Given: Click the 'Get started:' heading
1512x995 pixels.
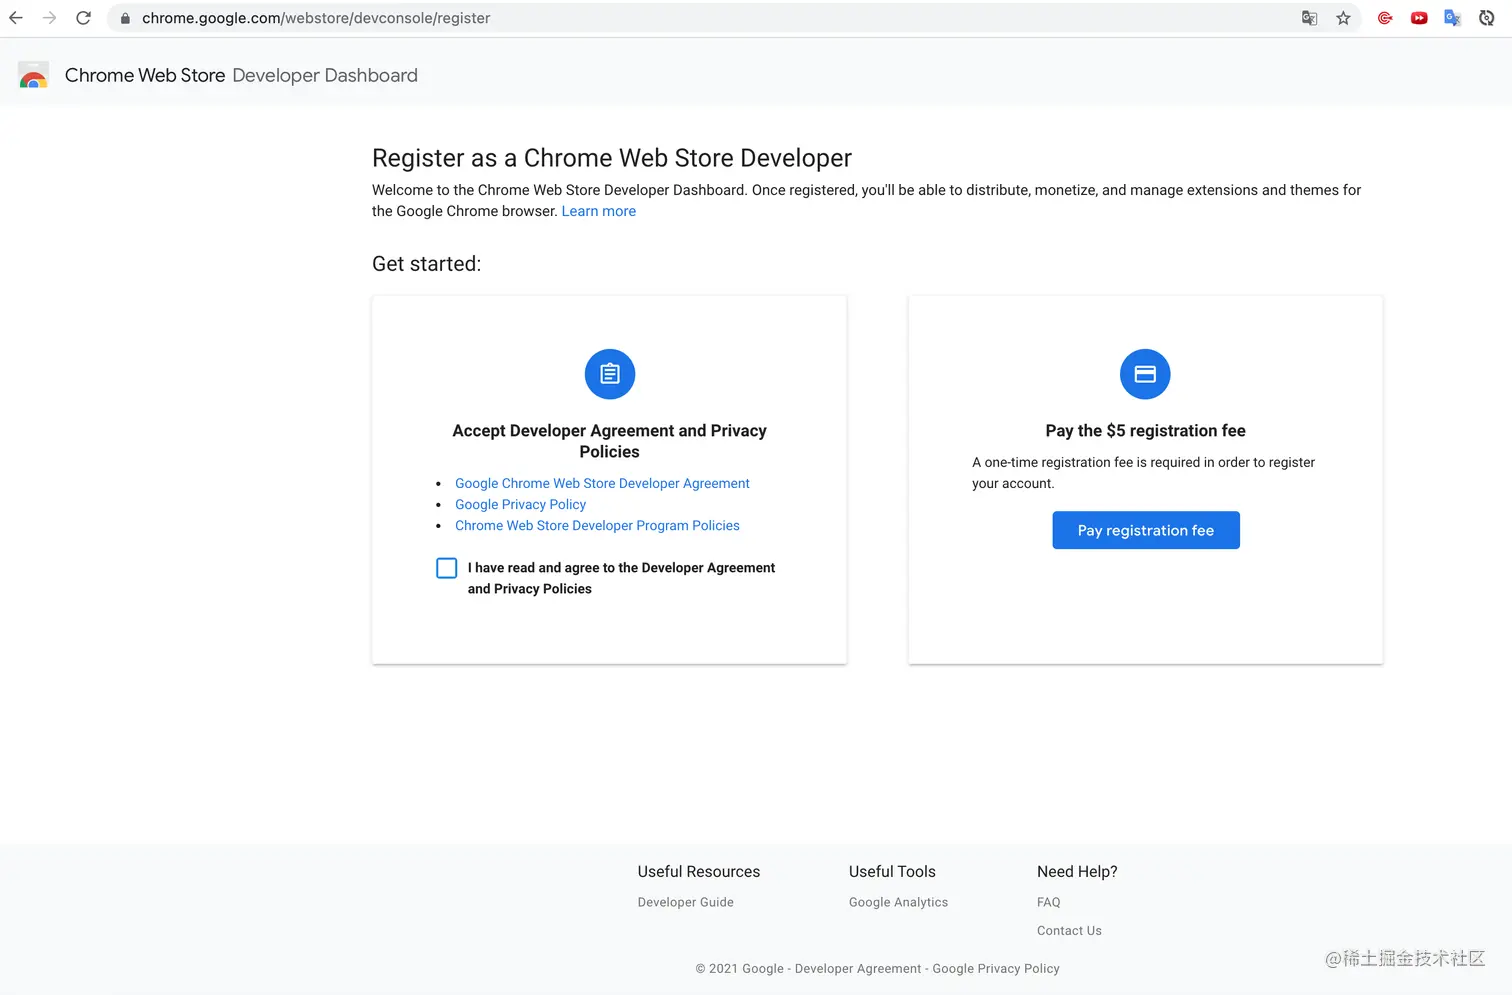Looking at the screenshot, I should (426, 264).
